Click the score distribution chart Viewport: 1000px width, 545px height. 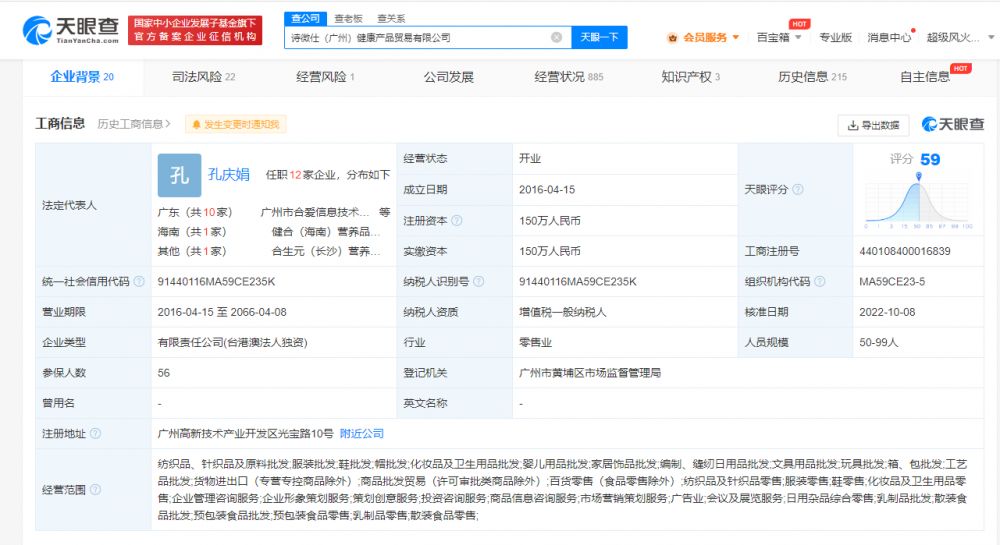click(x=918, y=201)
